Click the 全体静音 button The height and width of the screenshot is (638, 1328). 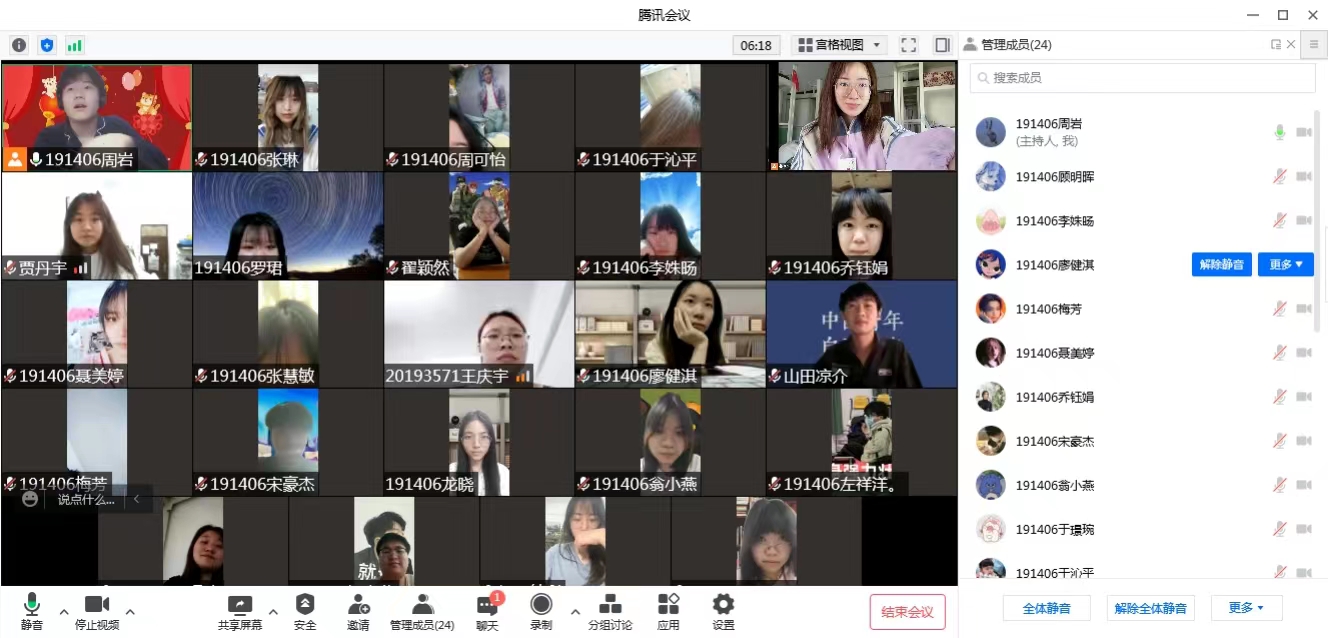pos(1046,608)
